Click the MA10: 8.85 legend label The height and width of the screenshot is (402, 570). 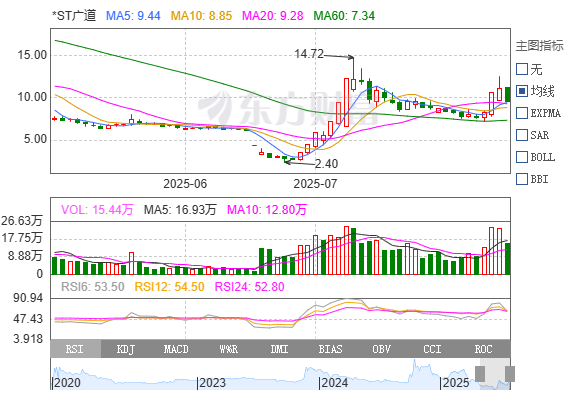click(201, 16)
